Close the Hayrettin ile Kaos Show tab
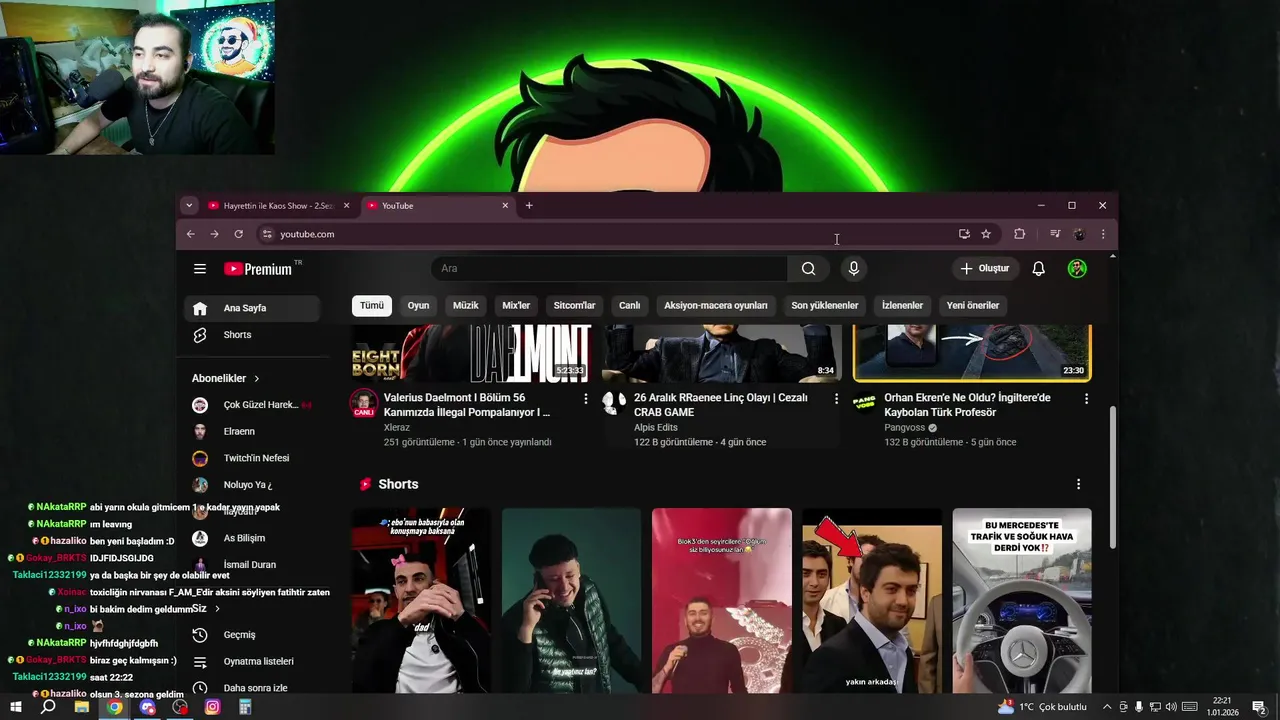The image size is (1280, 720). 346,206
